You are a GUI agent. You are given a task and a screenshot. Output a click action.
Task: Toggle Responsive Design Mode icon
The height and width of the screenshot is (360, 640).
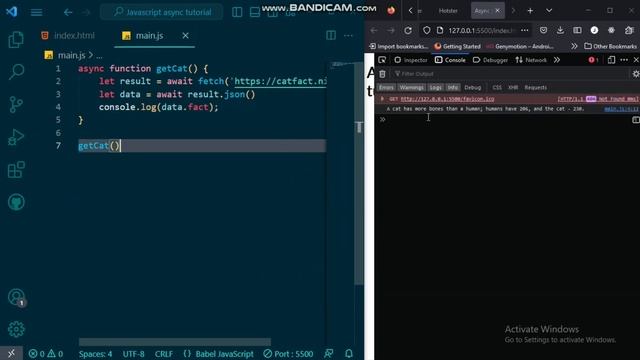coord(611,60)
